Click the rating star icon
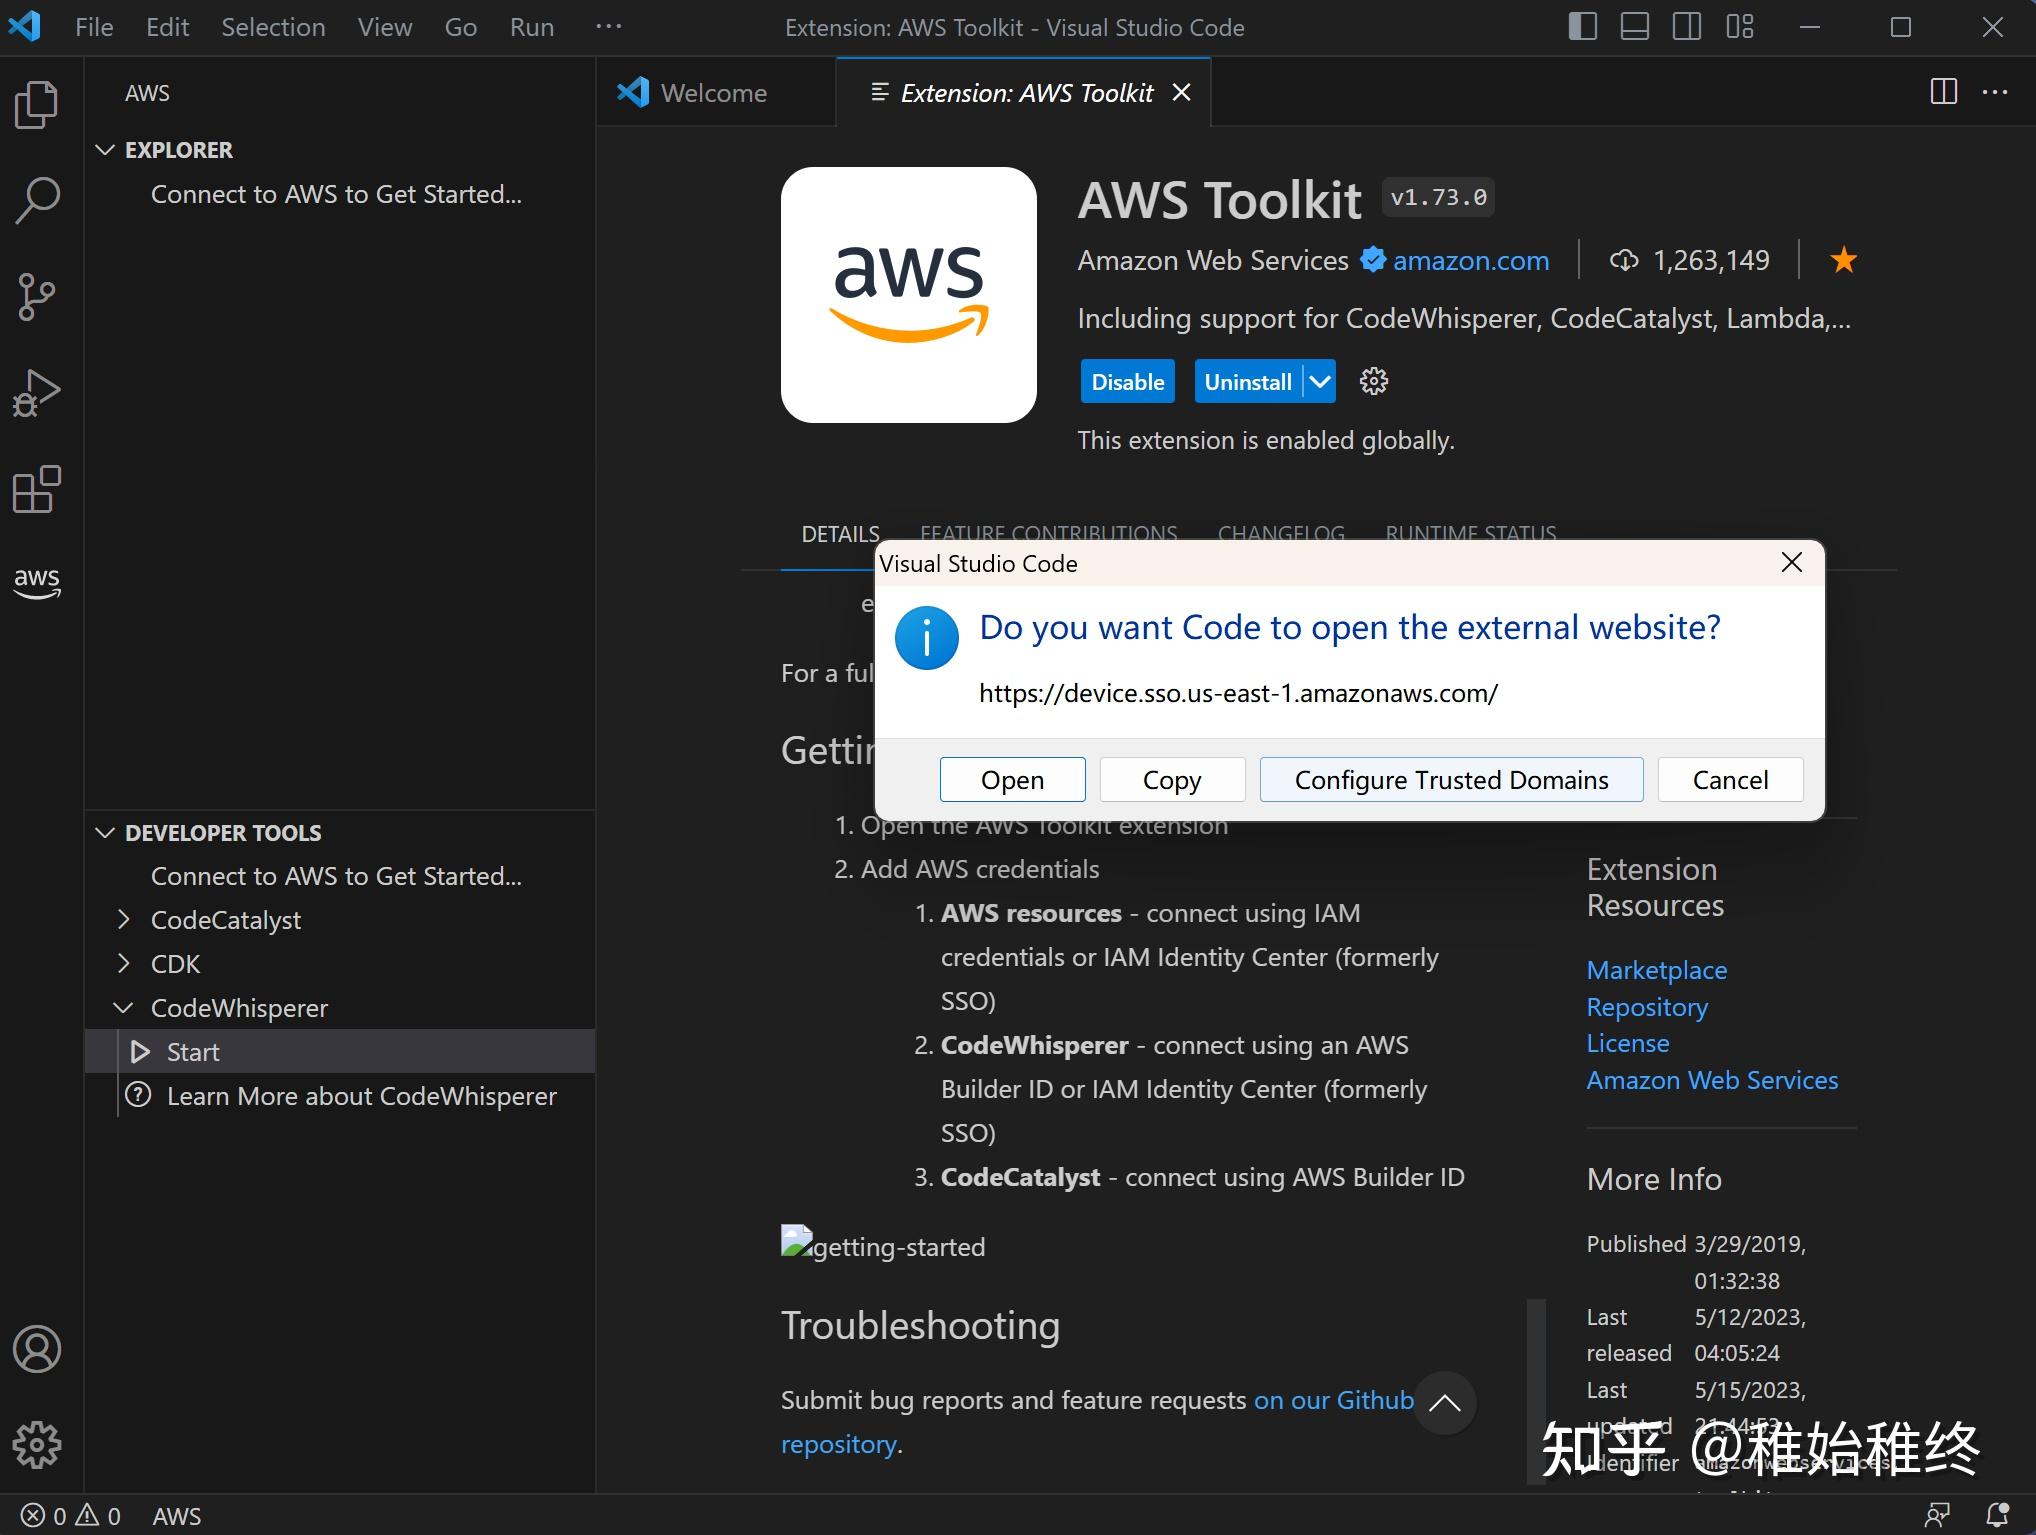 1843,260
